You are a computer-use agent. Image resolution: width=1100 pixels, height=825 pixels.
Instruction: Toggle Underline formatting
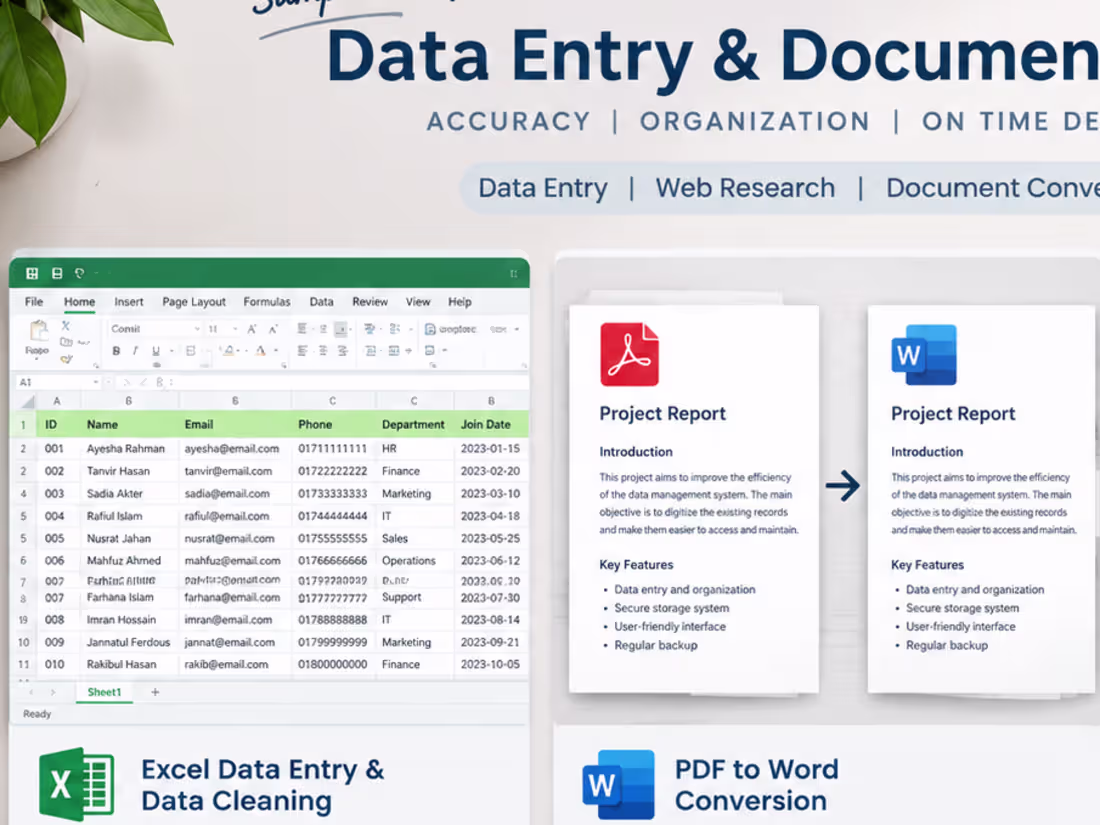[156, 350]
